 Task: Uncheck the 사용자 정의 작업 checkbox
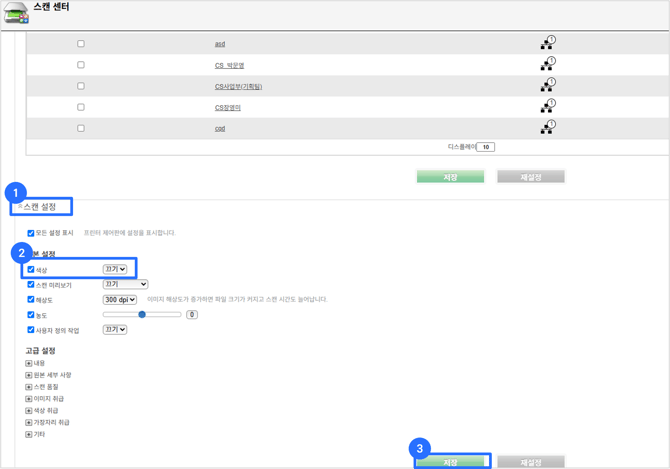[31, 330]
